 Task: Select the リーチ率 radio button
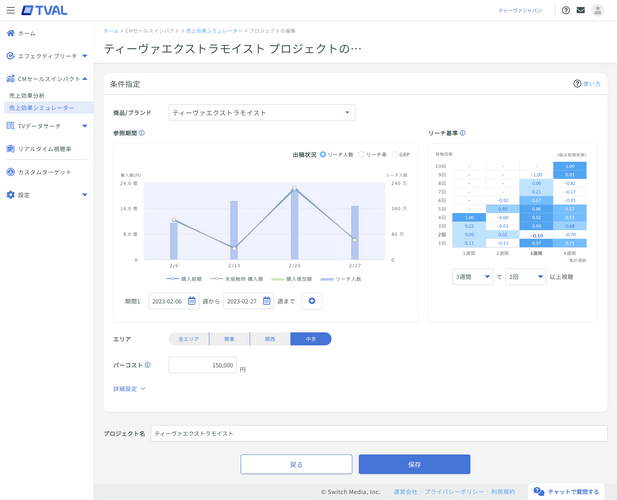(x=363, y=155)
